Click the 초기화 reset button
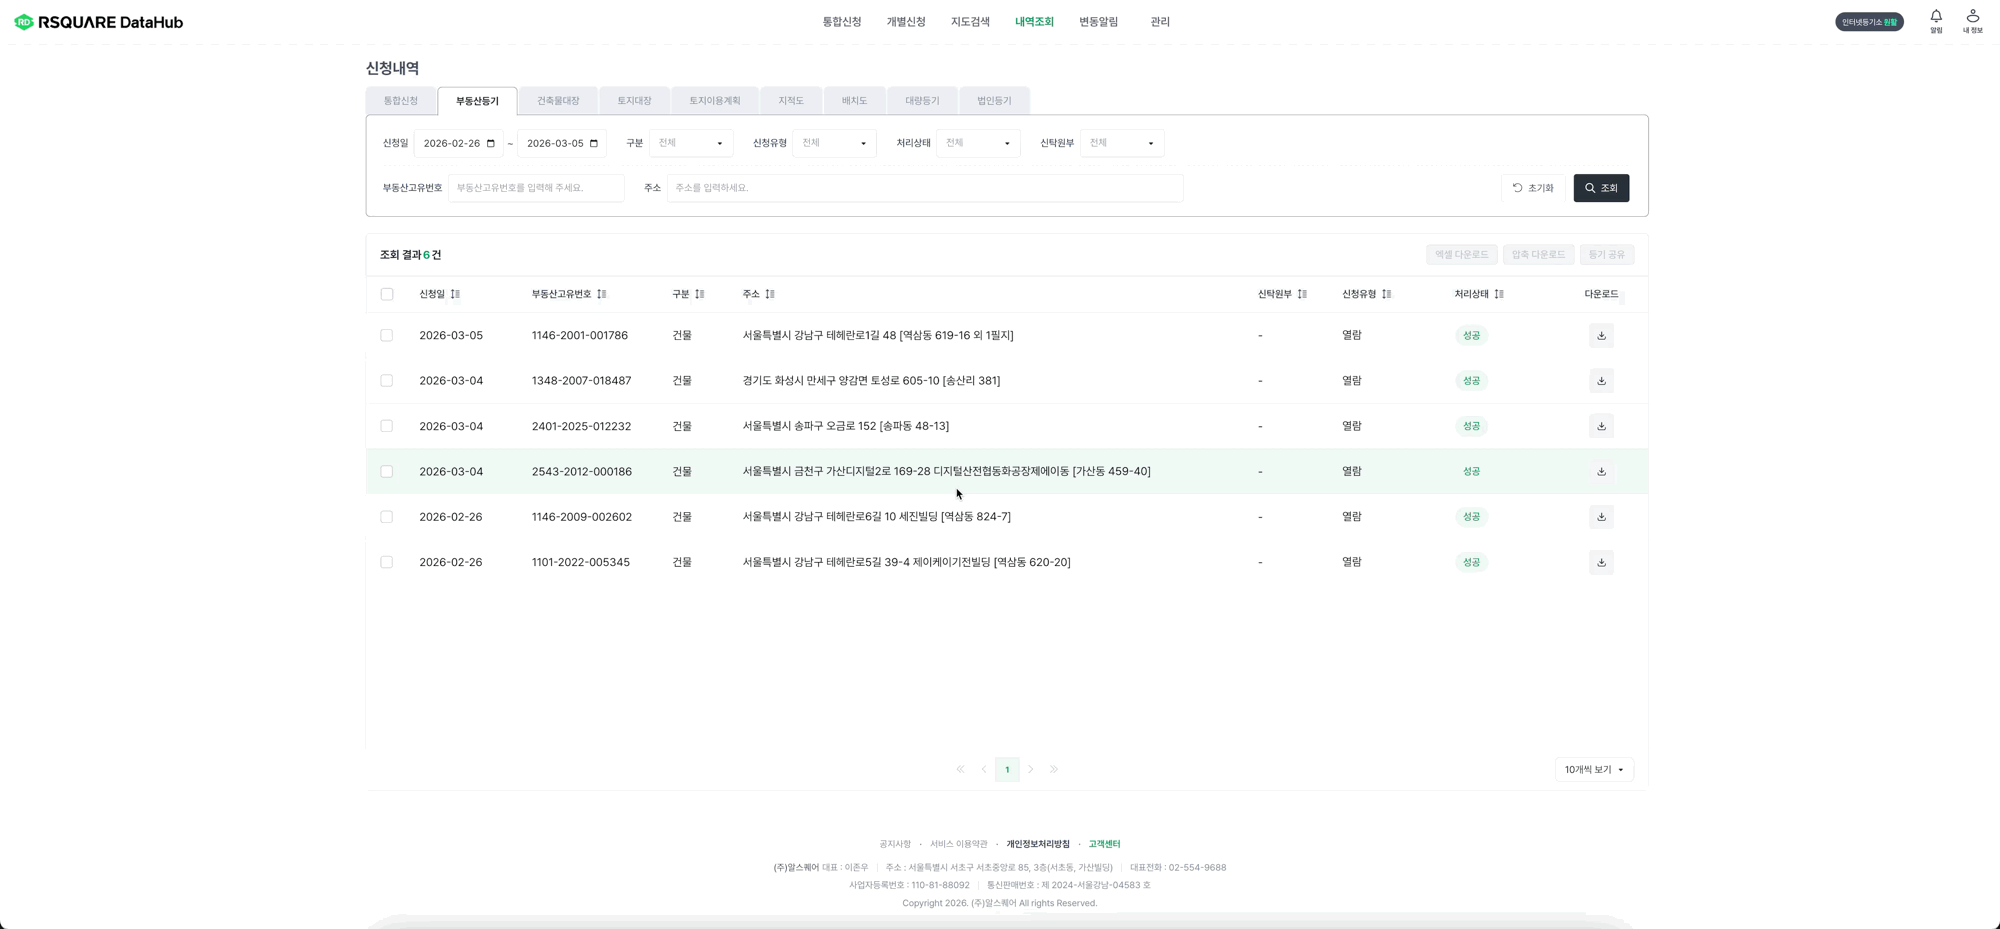This screenshot has height=929, width=2000. [x=1533, y=188]
